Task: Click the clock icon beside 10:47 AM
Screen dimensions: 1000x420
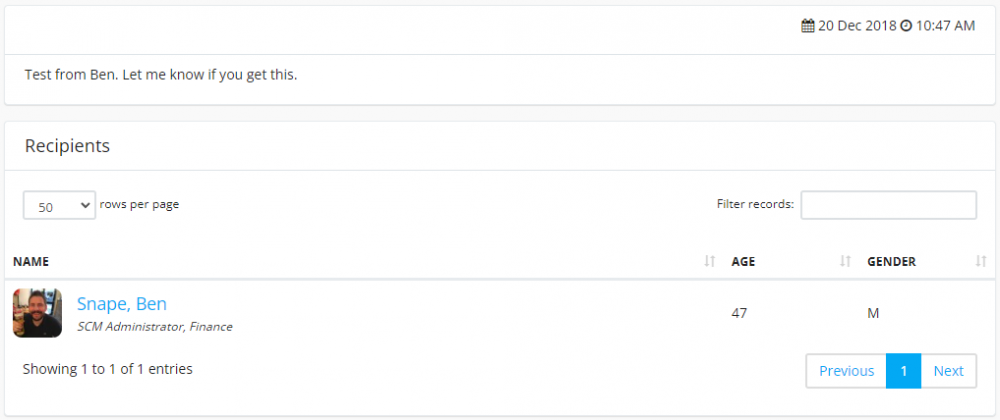Action: pos(906,26)
